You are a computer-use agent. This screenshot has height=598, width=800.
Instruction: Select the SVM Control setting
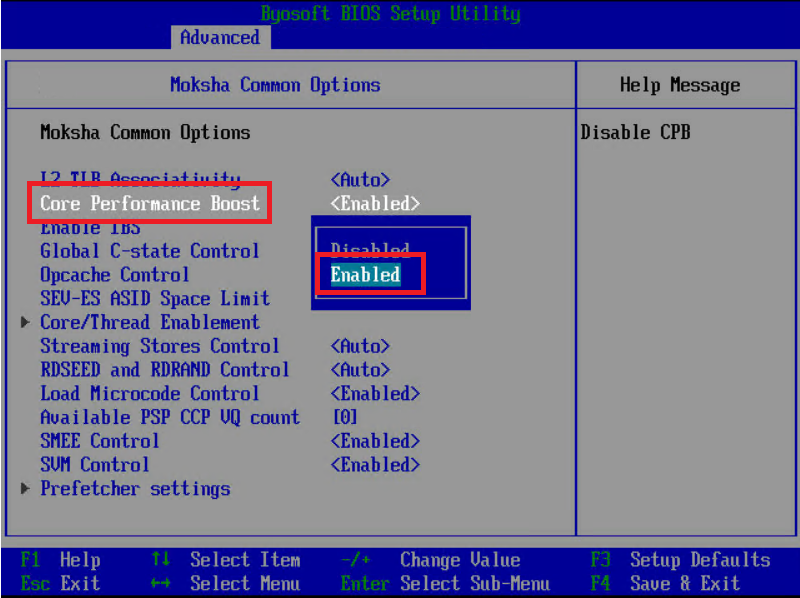click(94, 465)
